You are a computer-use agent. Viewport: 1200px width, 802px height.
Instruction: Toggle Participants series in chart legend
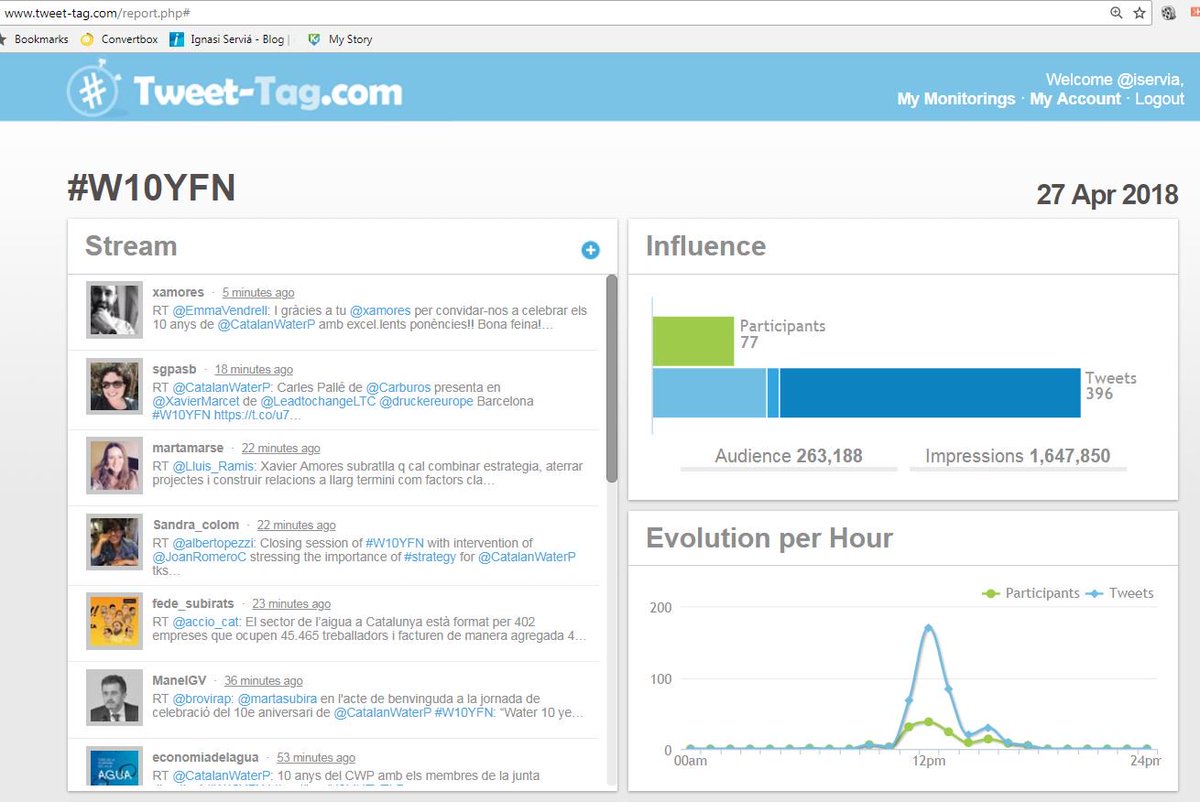click(x=1031, y=593)
